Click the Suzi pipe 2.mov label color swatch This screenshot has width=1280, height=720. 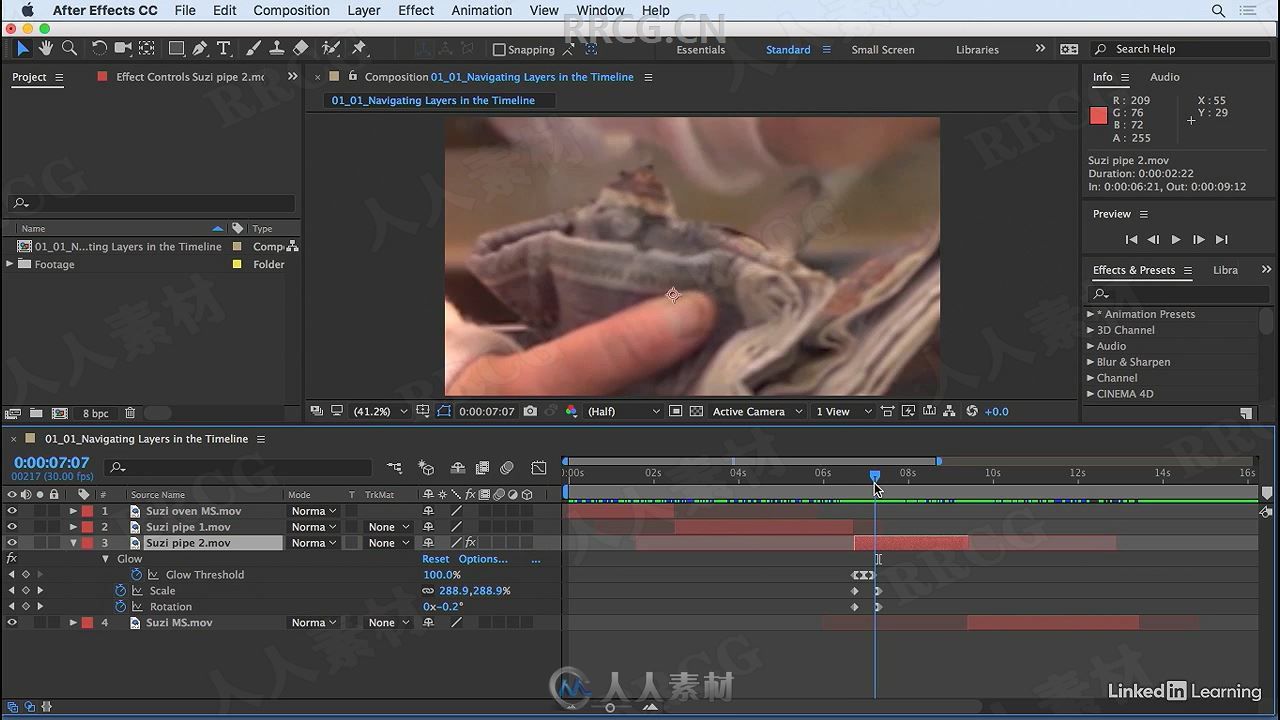point(87,543)
